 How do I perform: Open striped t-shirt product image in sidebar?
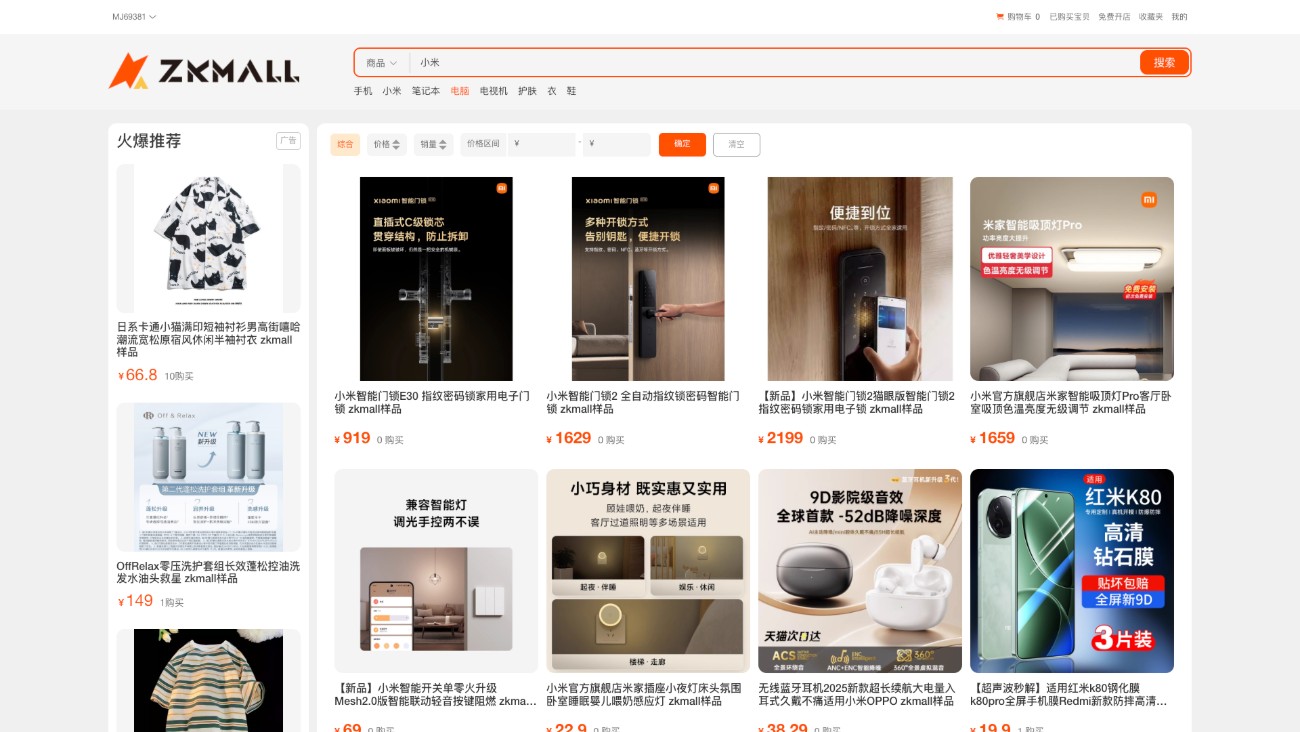pyautogui.click(x=208, y=680)
